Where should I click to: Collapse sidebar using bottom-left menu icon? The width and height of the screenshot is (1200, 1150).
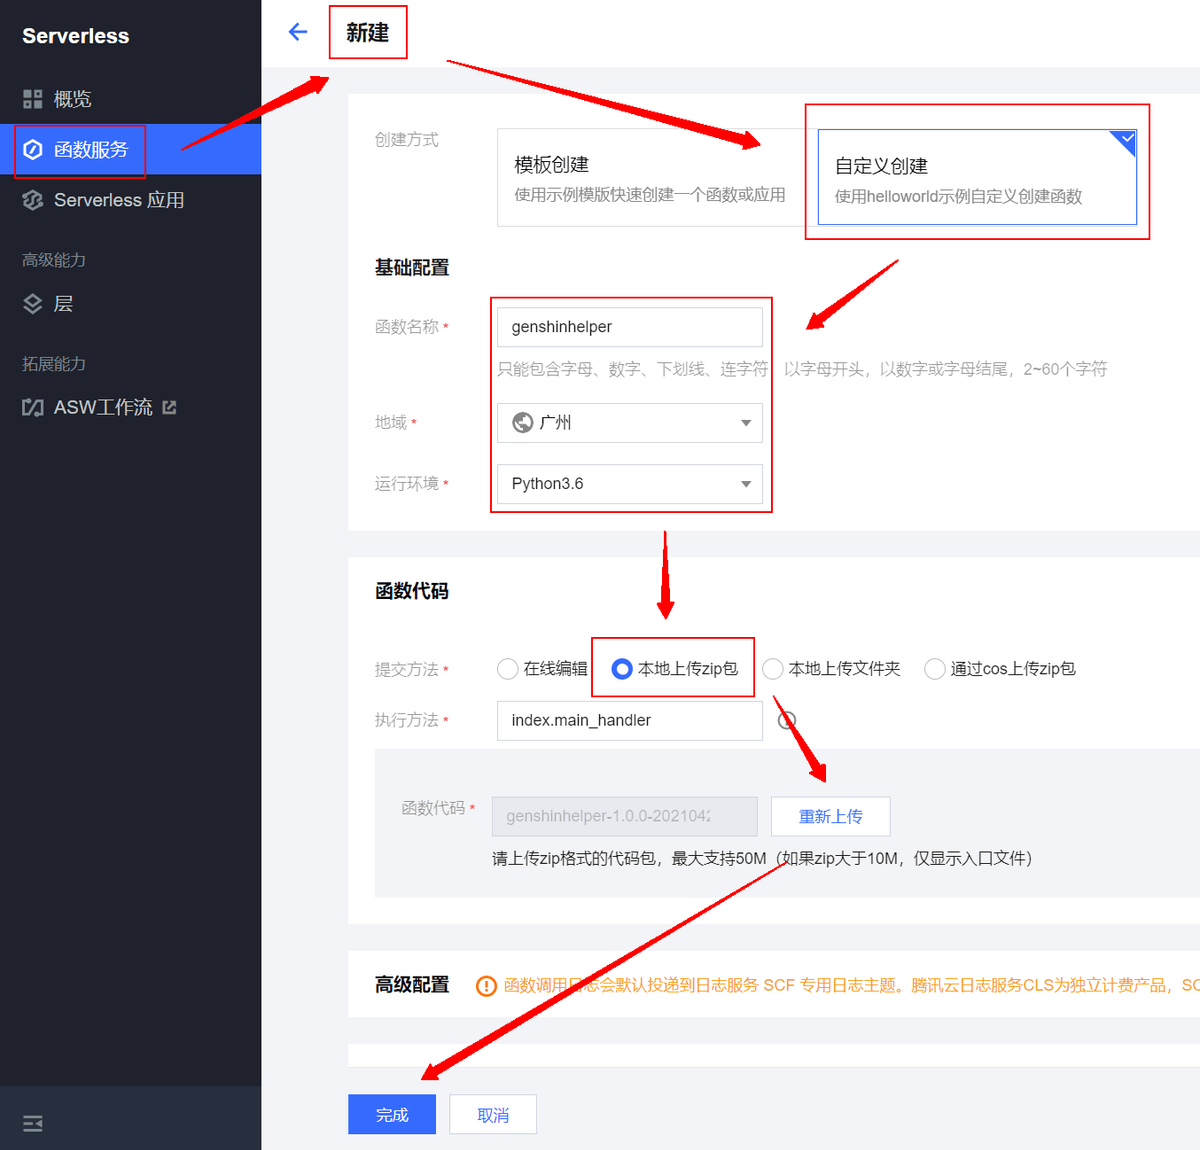pos(33,1123)
